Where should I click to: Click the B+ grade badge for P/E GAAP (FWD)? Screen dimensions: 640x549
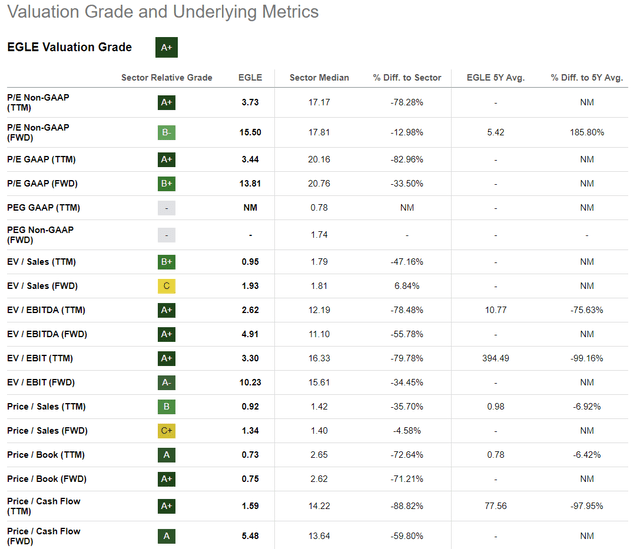pos(166,183)
